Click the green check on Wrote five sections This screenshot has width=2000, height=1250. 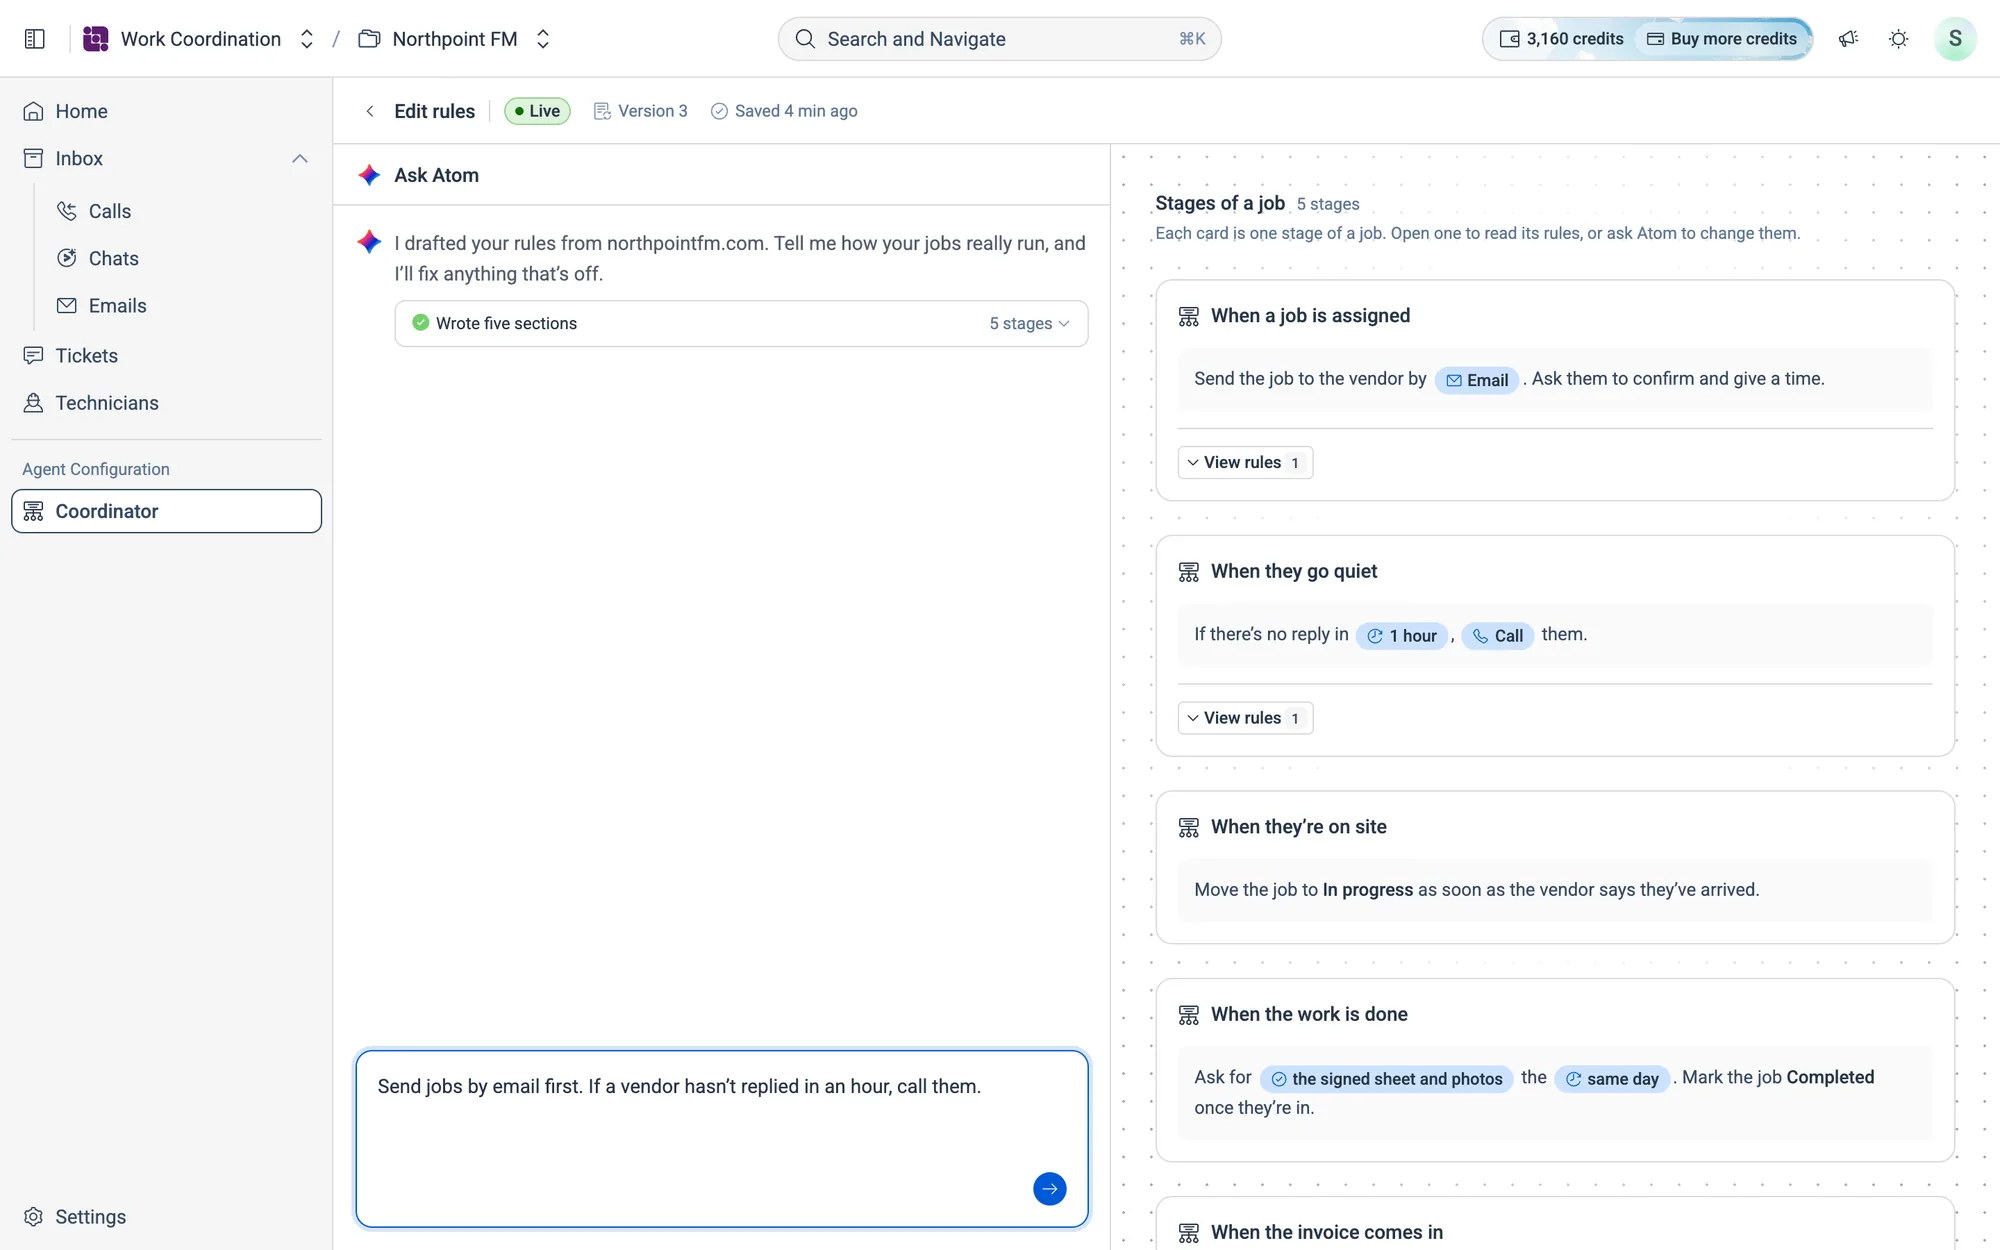point(421,323)
